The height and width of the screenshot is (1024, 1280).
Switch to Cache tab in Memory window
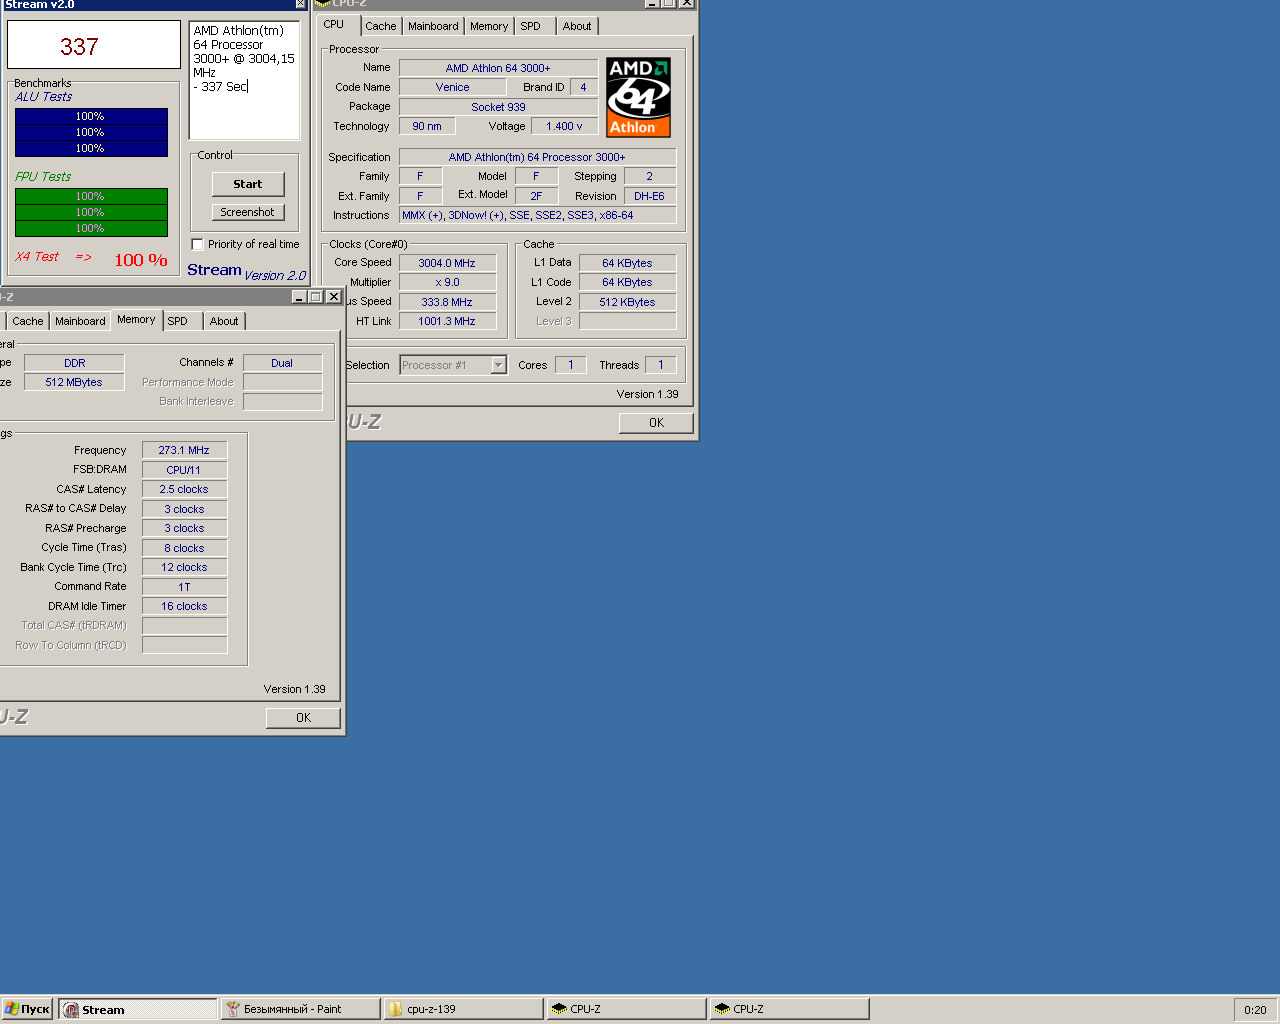pos(28,321)
